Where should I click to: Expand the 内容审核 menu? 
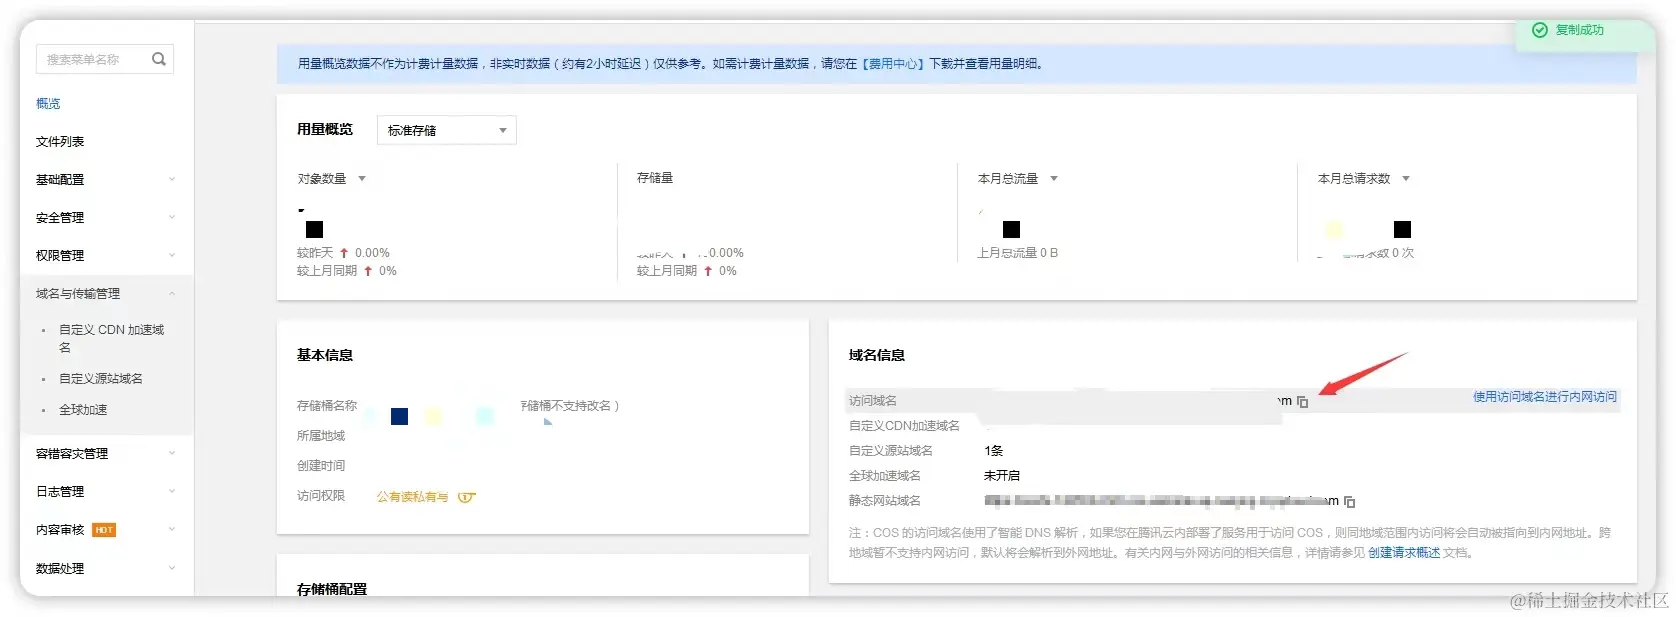pyautogui.click(x=105, y=529)
